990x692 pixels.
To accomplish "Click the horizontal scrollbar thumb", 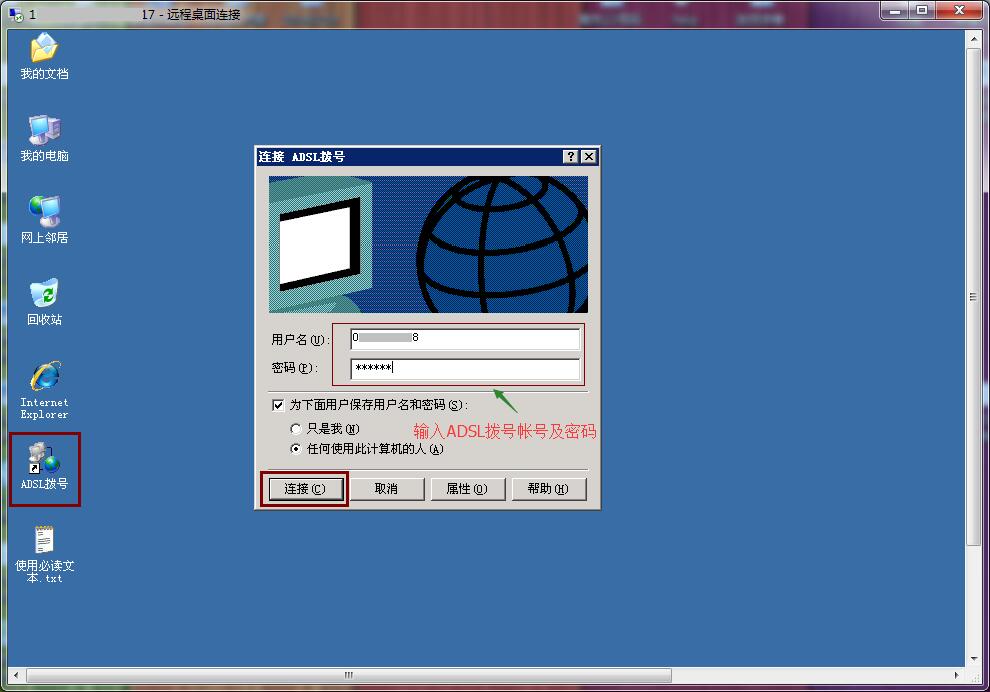I will click(x=349, y=675).
